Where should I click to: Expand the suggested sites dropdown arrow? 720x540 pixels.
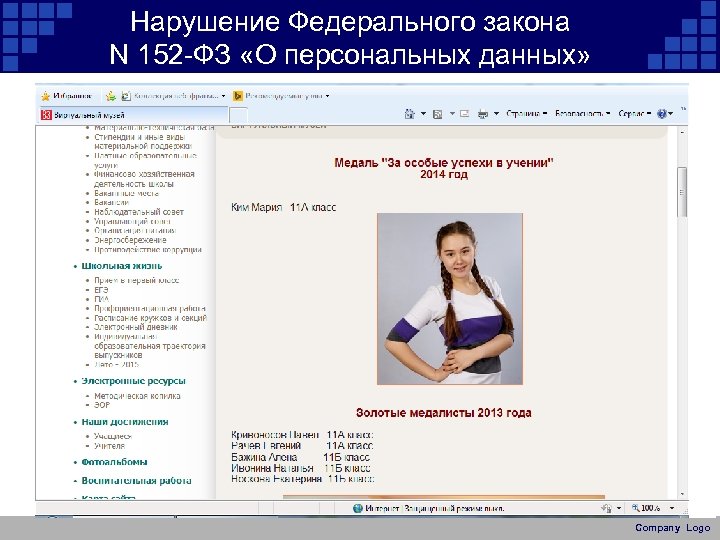point(327,96)
